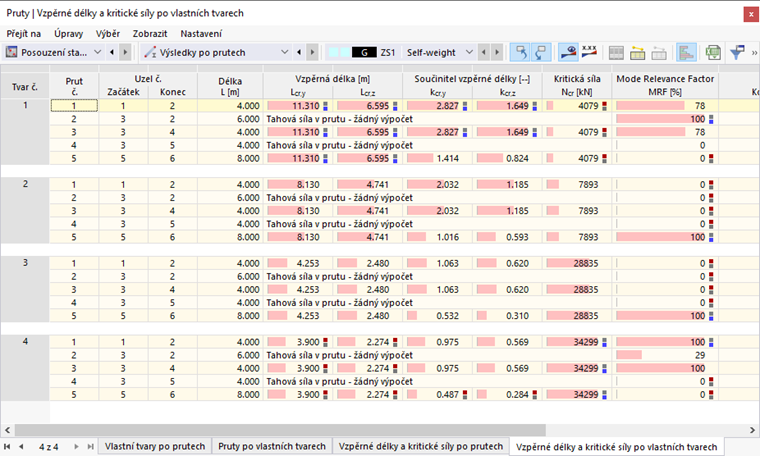This screenshot has height=456, width=760.
Task: Click the toolbar overflow chevron
Action: (x=754, y=52)
